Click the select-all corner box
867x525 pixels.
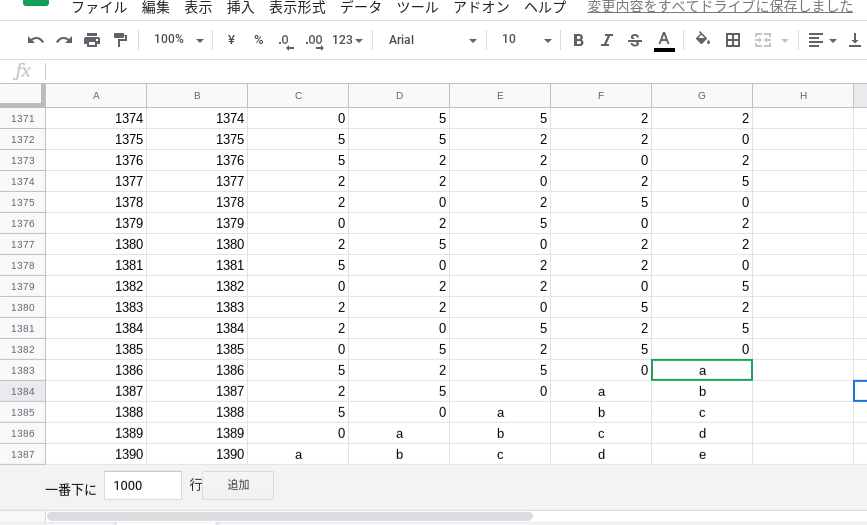22,95
